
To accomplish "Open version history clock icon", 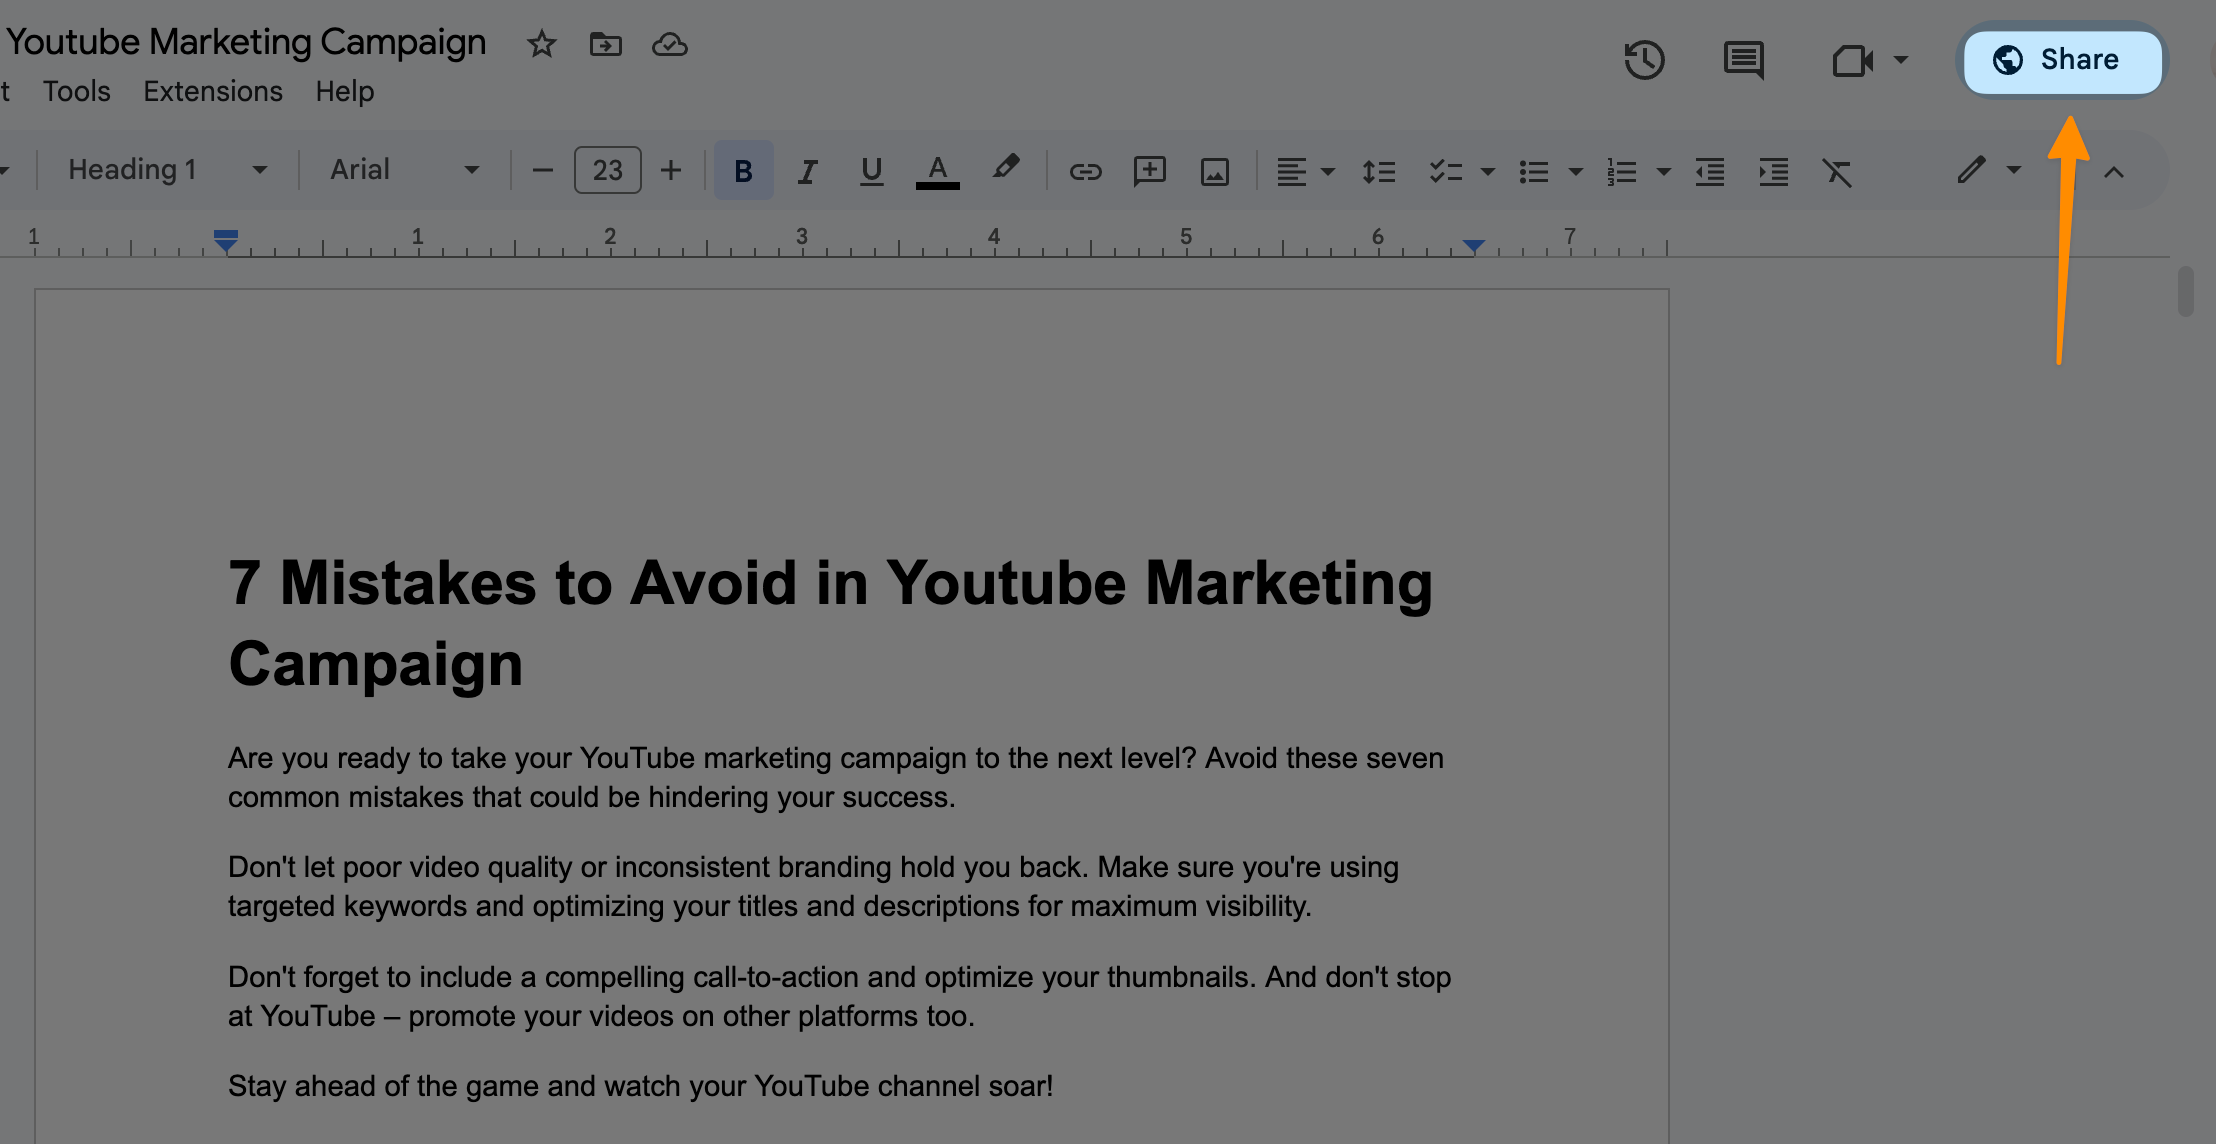I will click(x=1644, y=60).
